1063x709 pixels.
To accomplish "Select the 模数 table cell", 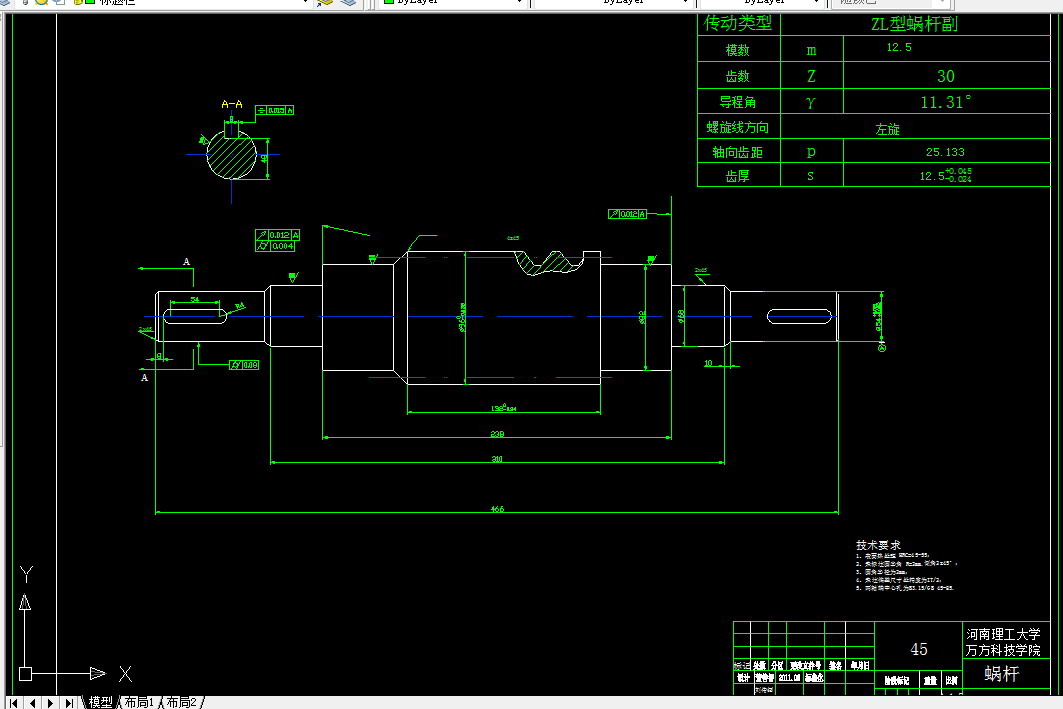I will point(738,49).
